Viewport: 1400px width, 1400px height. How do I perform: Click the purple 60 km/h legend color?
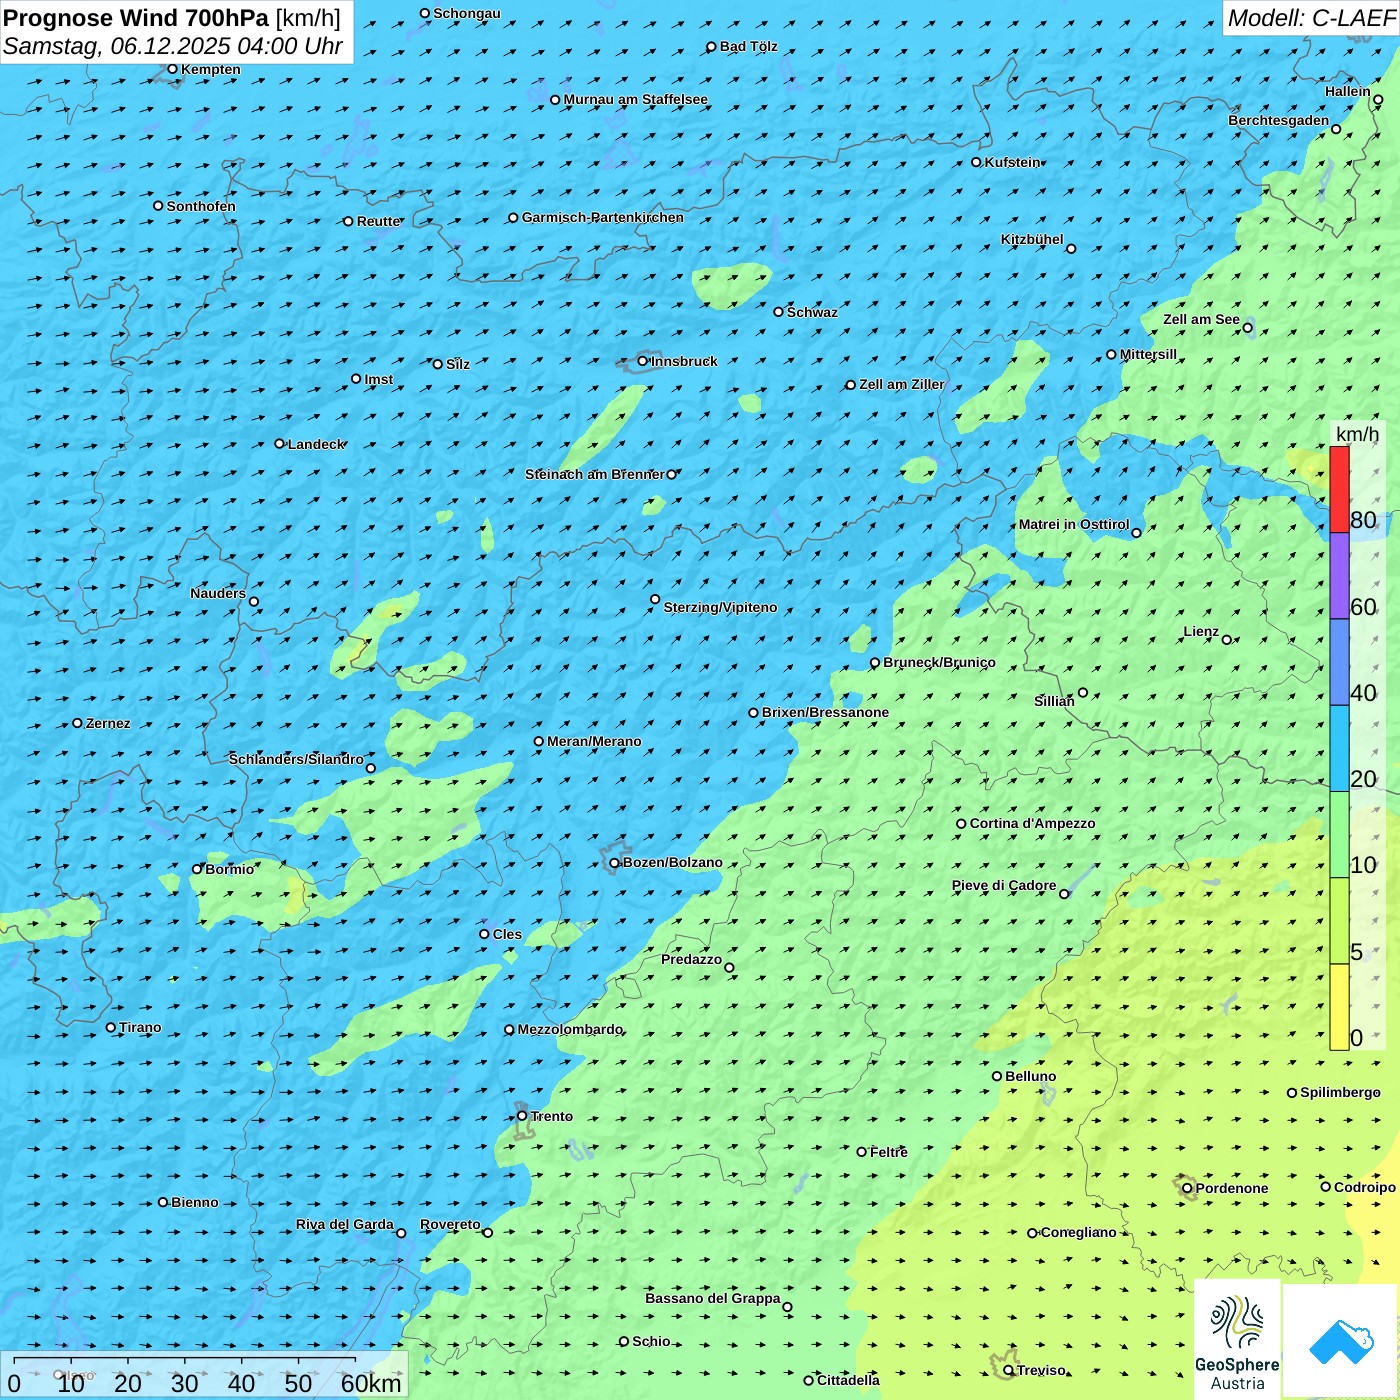[1339, 576]
